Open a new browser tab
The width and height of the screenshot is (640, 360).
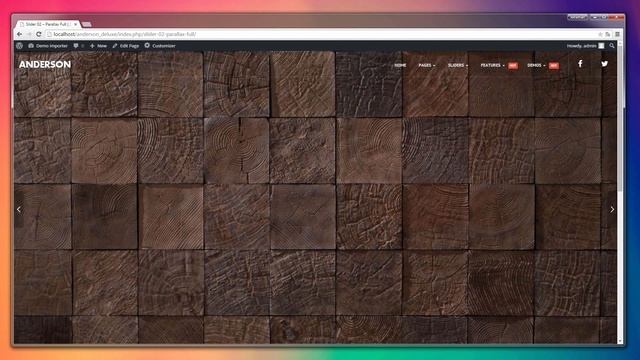click(x=87, y=24)
